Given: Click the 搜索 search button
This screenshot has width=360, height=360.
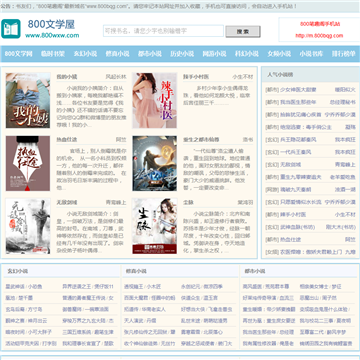Looking at the screenshot, I should pyautogui.click(x=243, y=32).
